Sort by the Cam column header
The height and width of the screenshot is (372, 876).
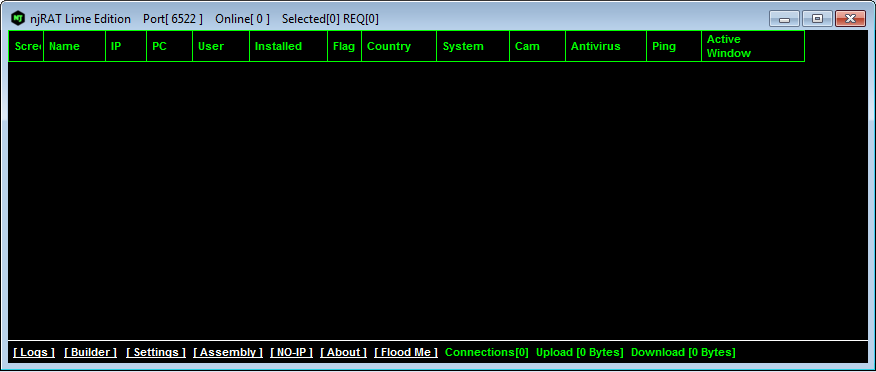click(537, 46)
